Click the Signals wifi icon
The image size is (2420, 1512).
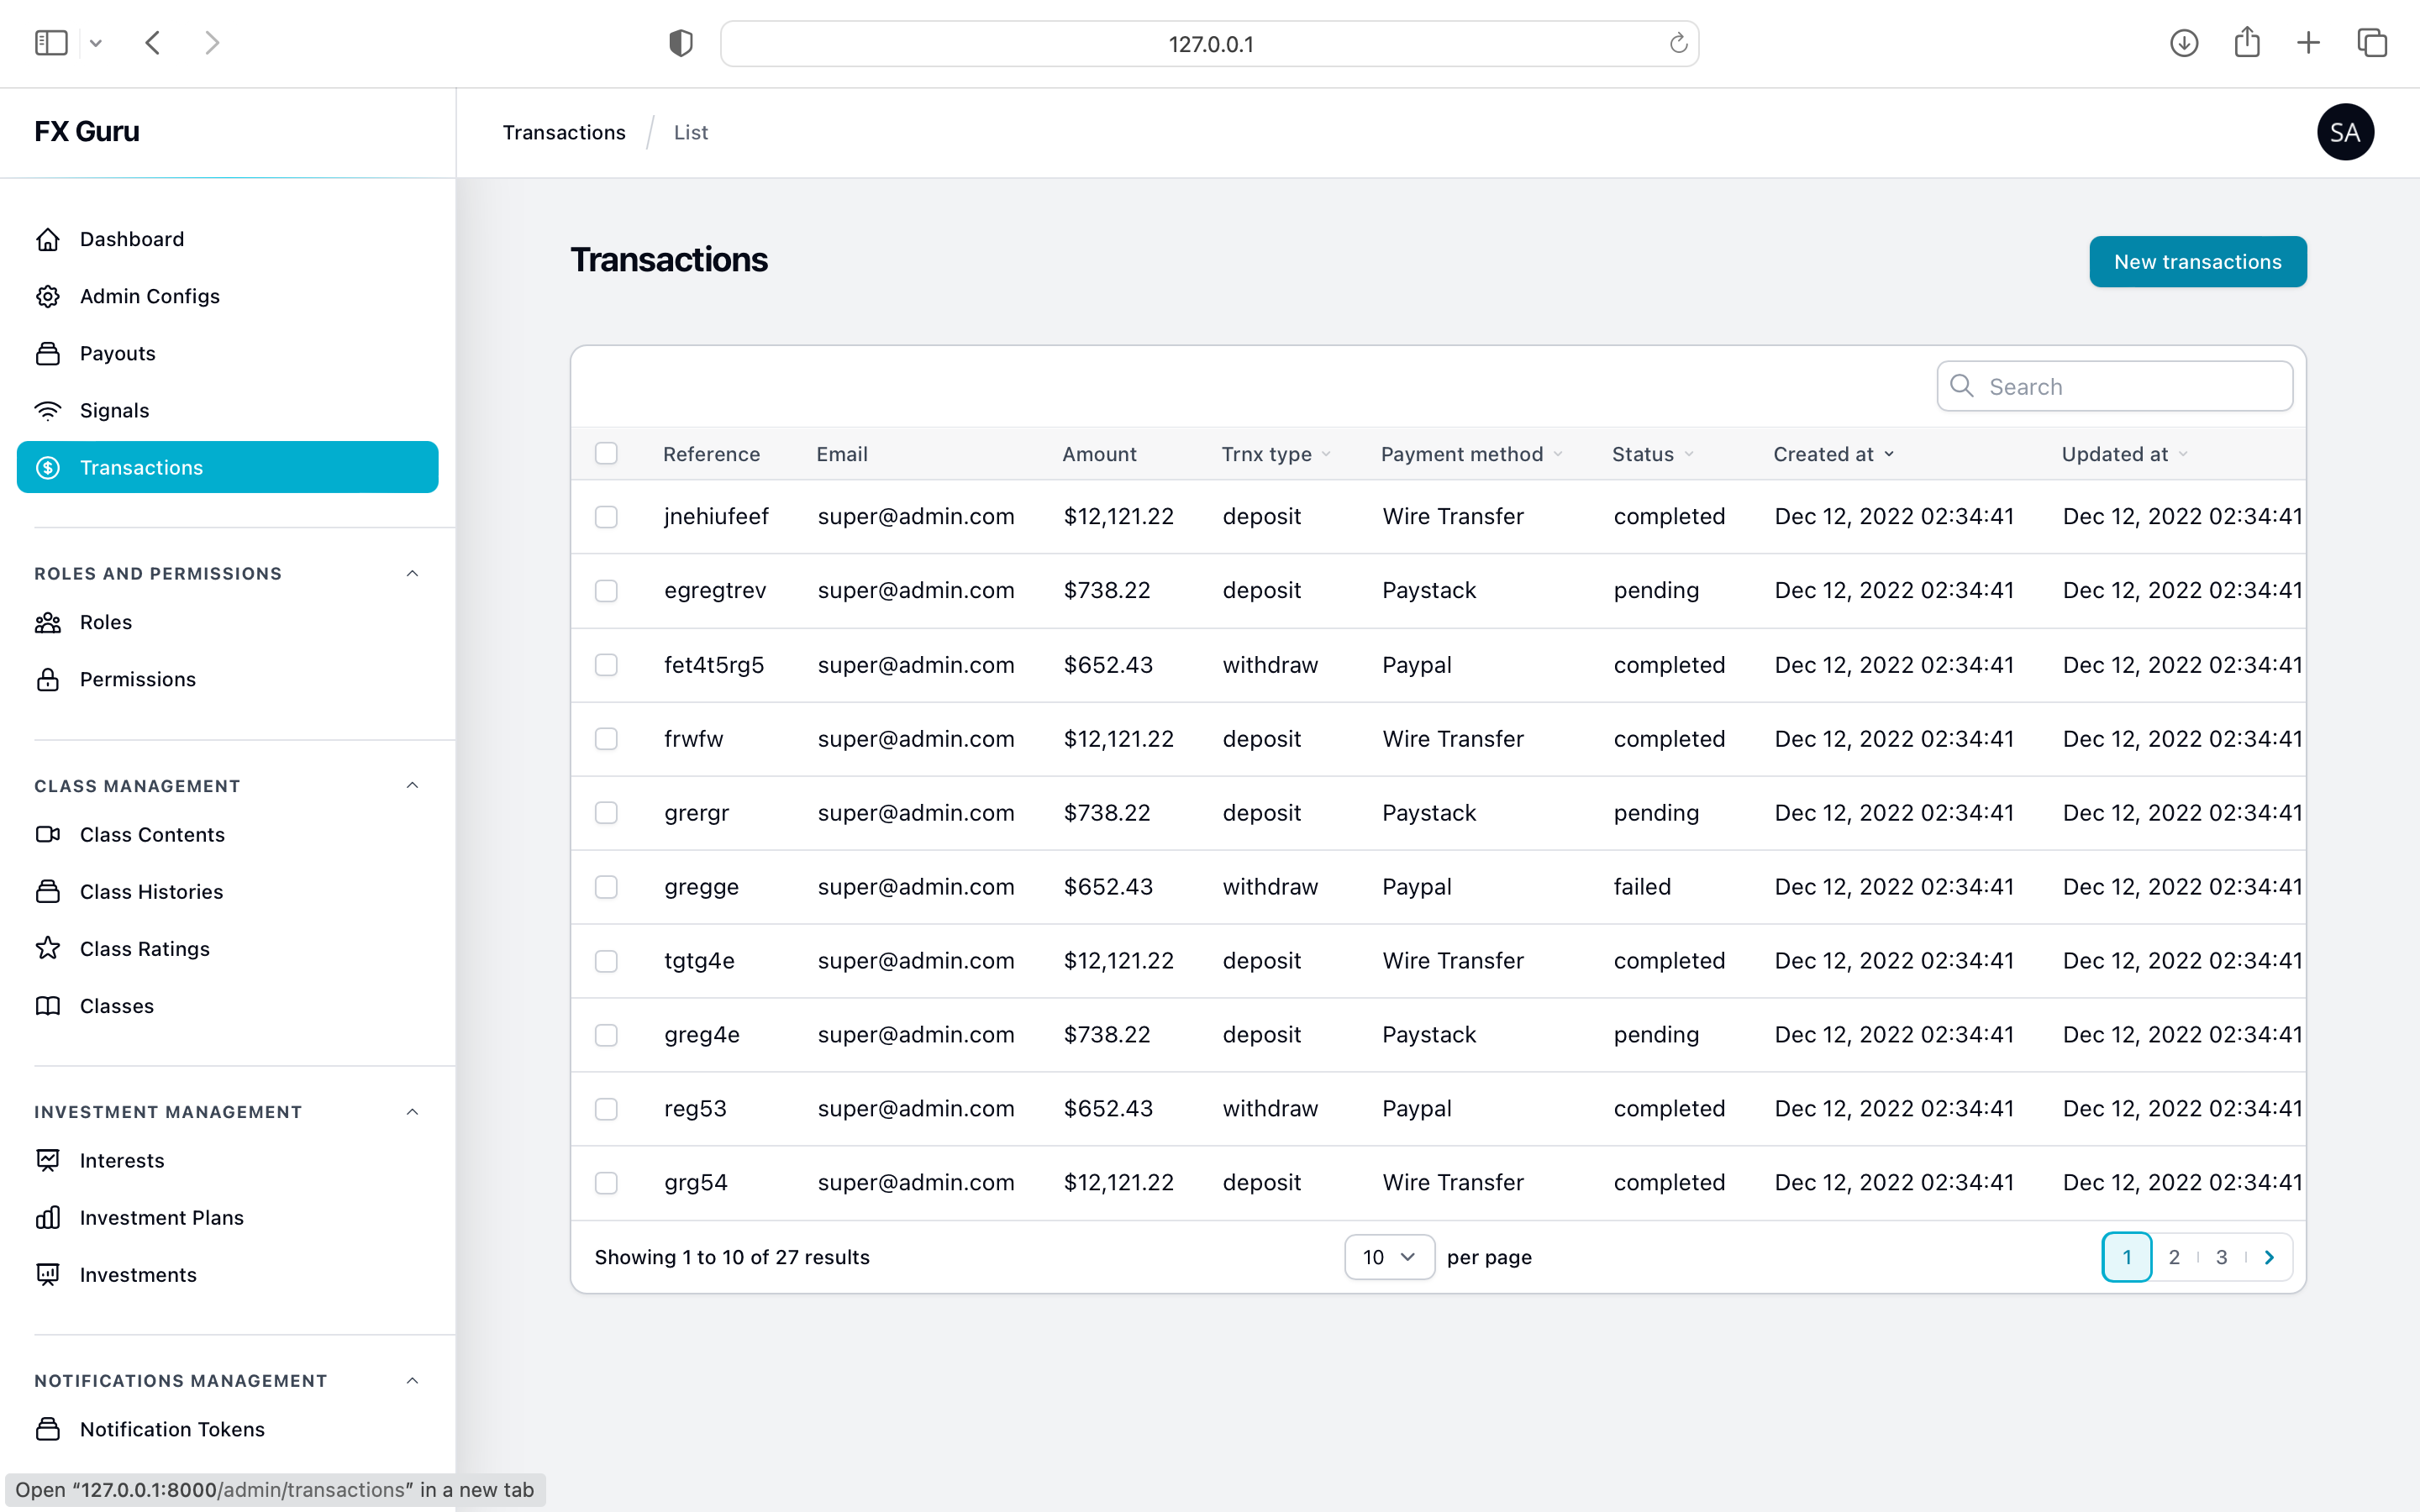48,410
